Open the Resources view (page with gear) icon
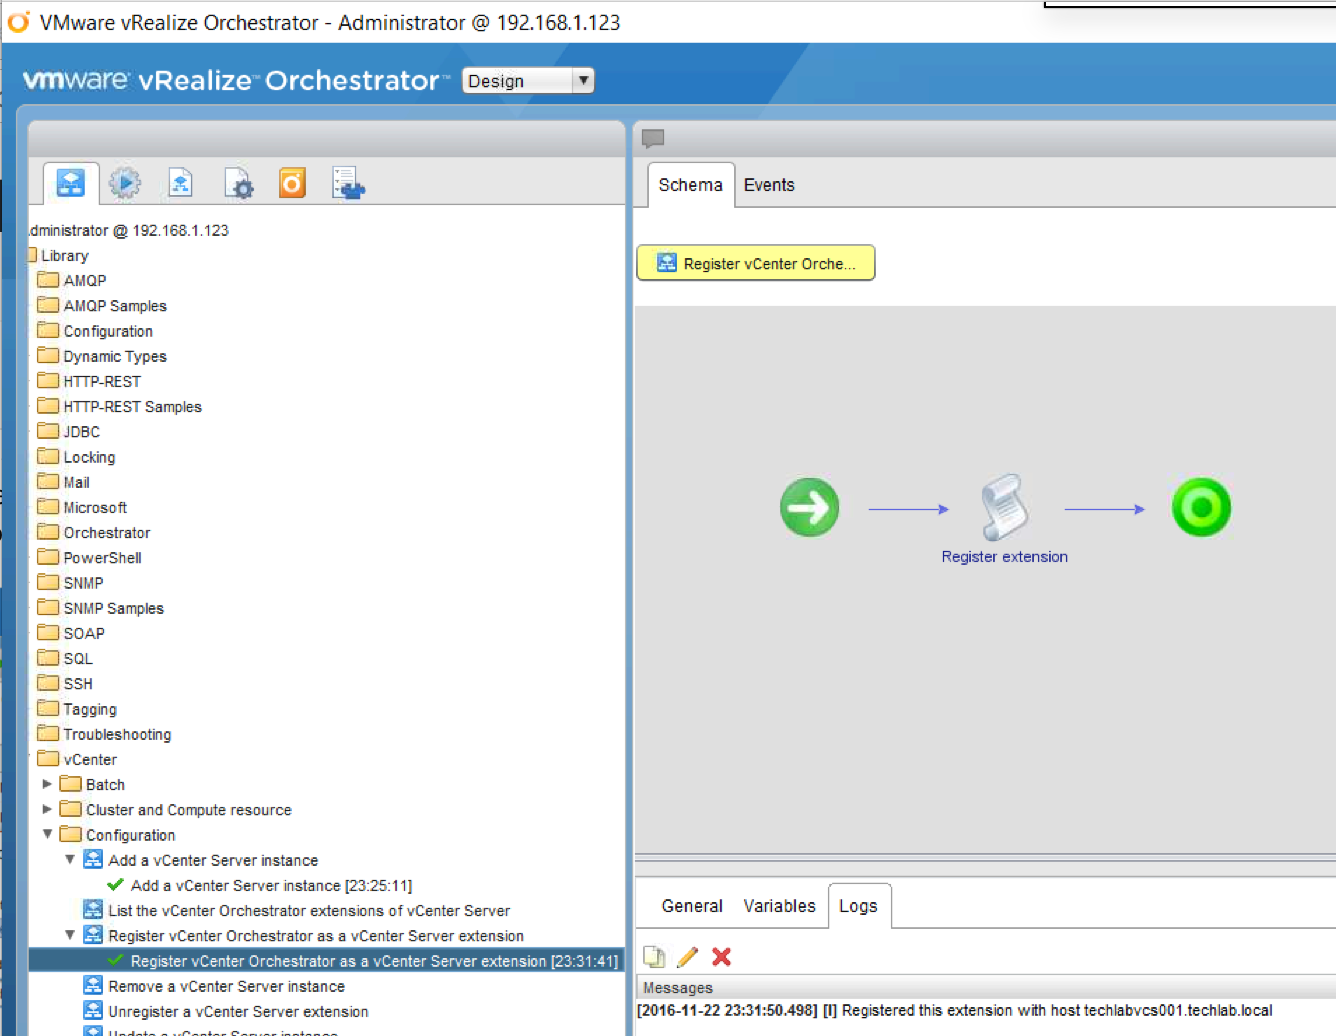 pos(238,183)
